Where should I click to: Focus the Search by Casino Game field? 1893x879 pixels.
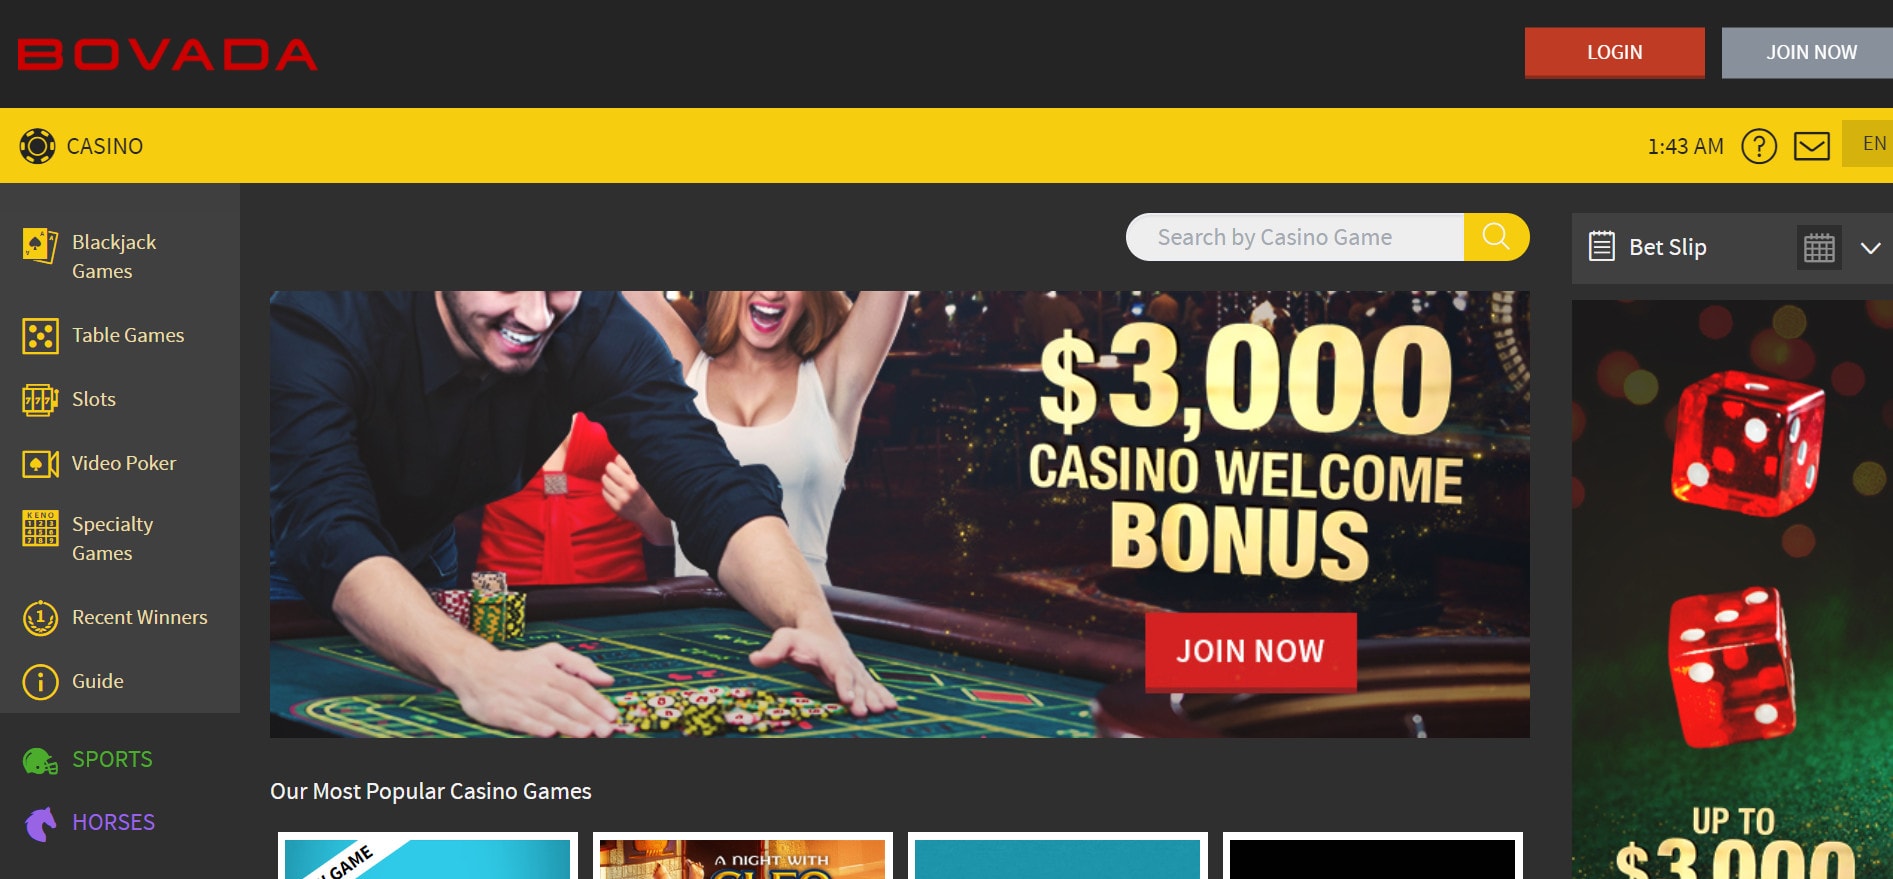coord(1295,237)
